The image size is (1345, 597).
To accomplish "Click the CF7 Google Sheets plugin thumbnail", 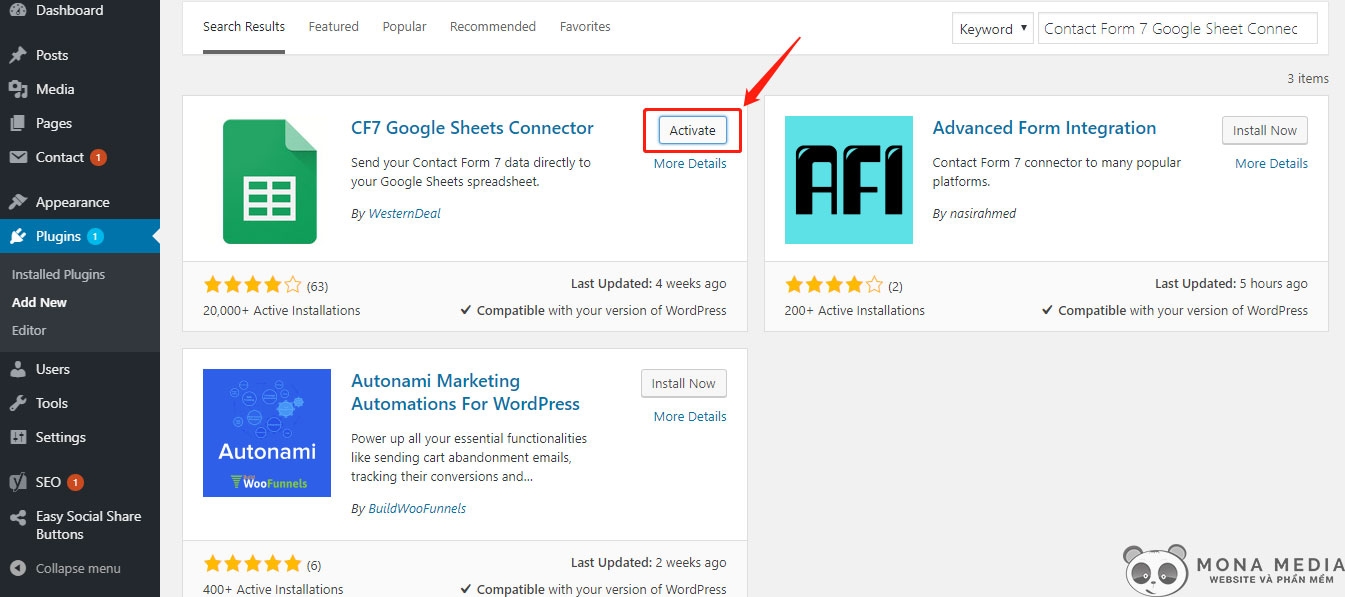I will (x=269, y=181).
